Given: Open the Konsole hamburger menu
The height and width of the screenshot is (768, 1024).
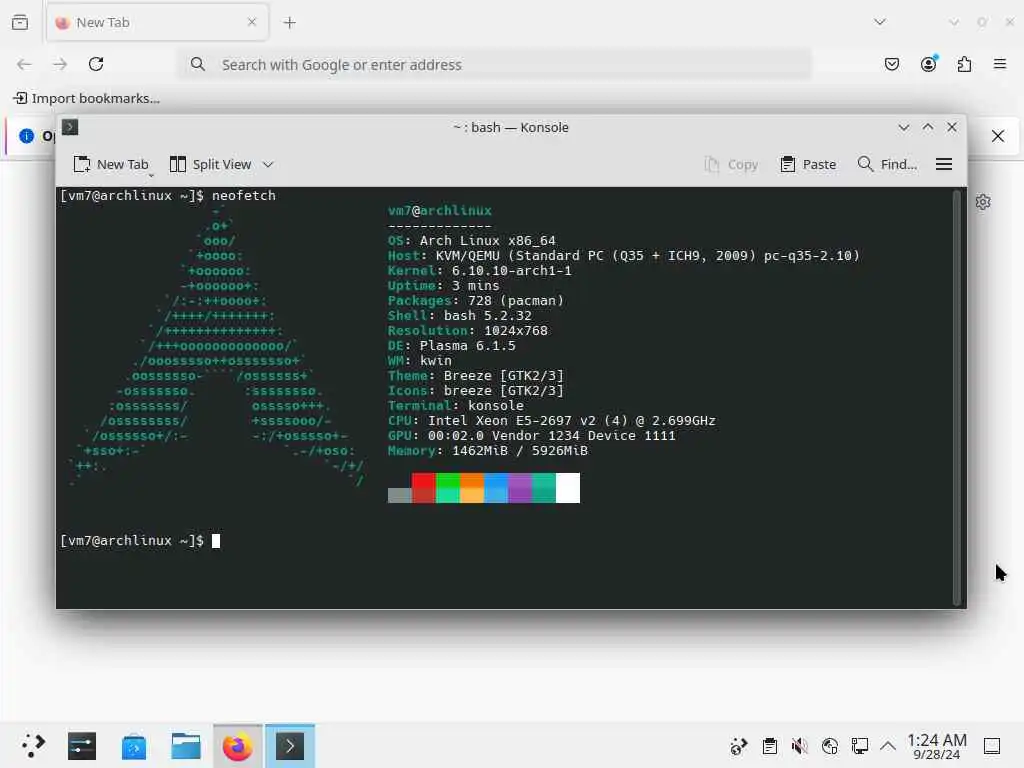Looking at the screenshot, I should pos(944,165).
